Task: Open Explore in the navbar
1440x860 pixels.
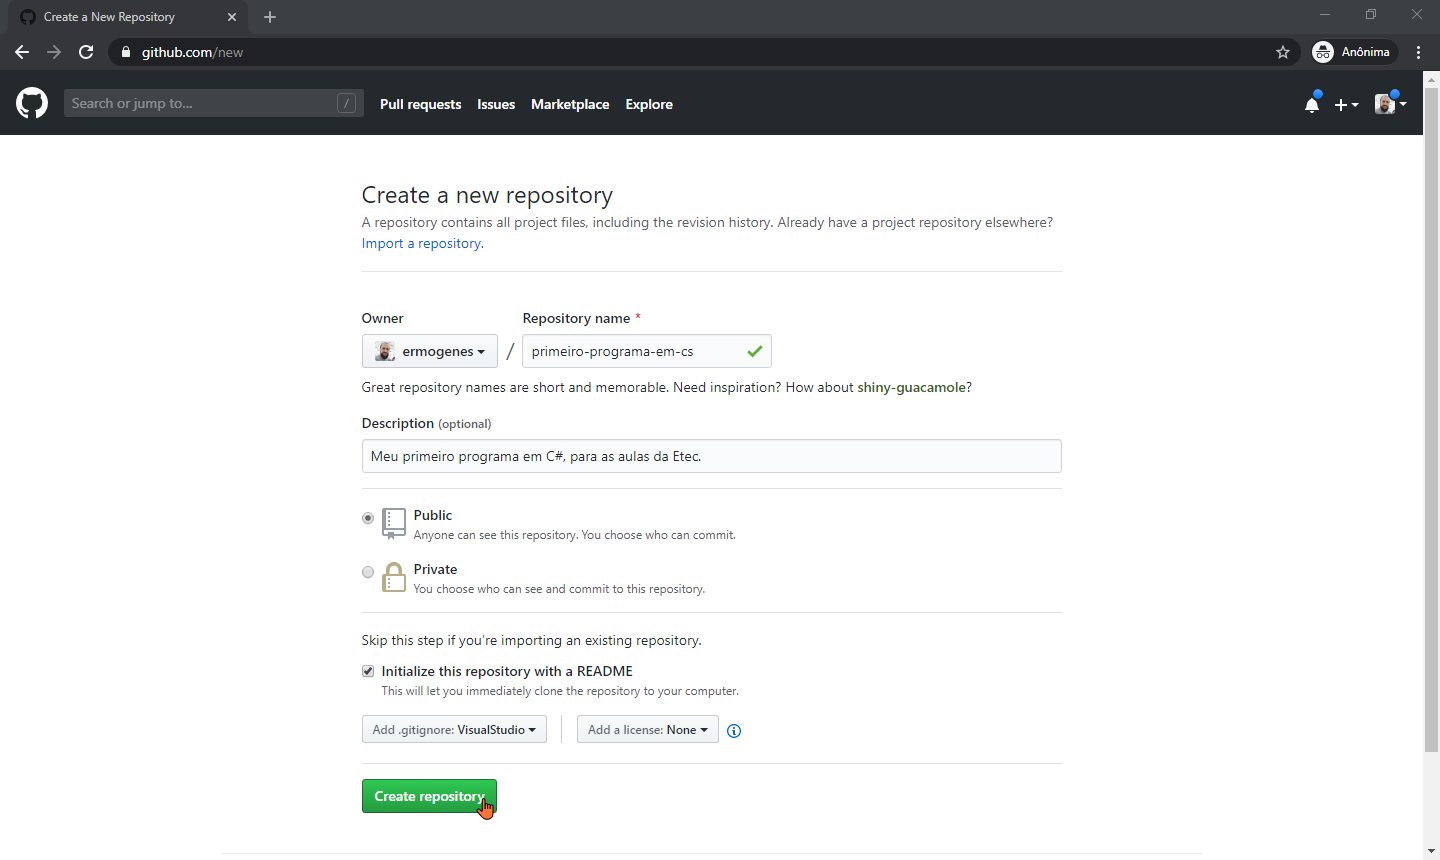Action: click(649, 104)
